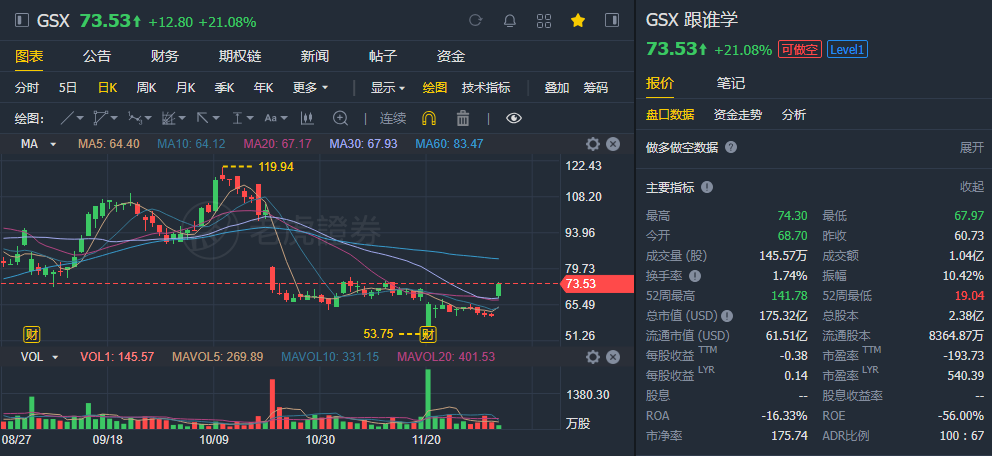Close the VOL indicator panel
Viewport: 992px width, 456px height.
(612, 357)
